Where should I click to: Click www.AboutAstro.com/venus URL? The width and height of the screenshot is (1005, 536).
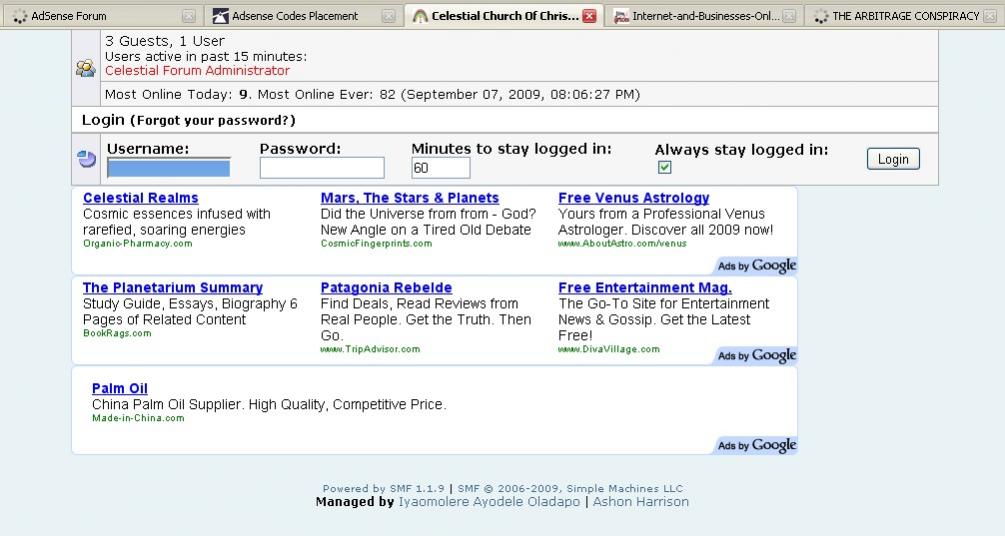click(622, 244)
